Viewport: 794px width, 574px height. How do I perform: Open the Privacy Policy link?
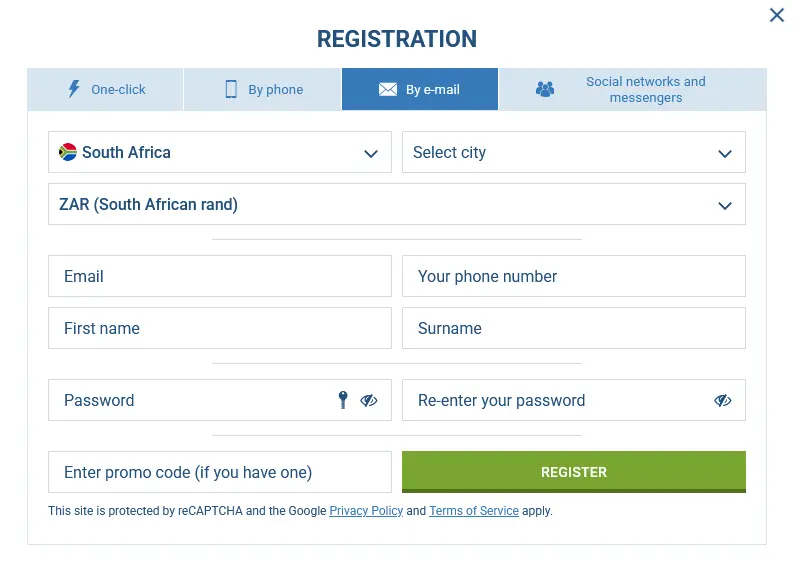point(366,511)
